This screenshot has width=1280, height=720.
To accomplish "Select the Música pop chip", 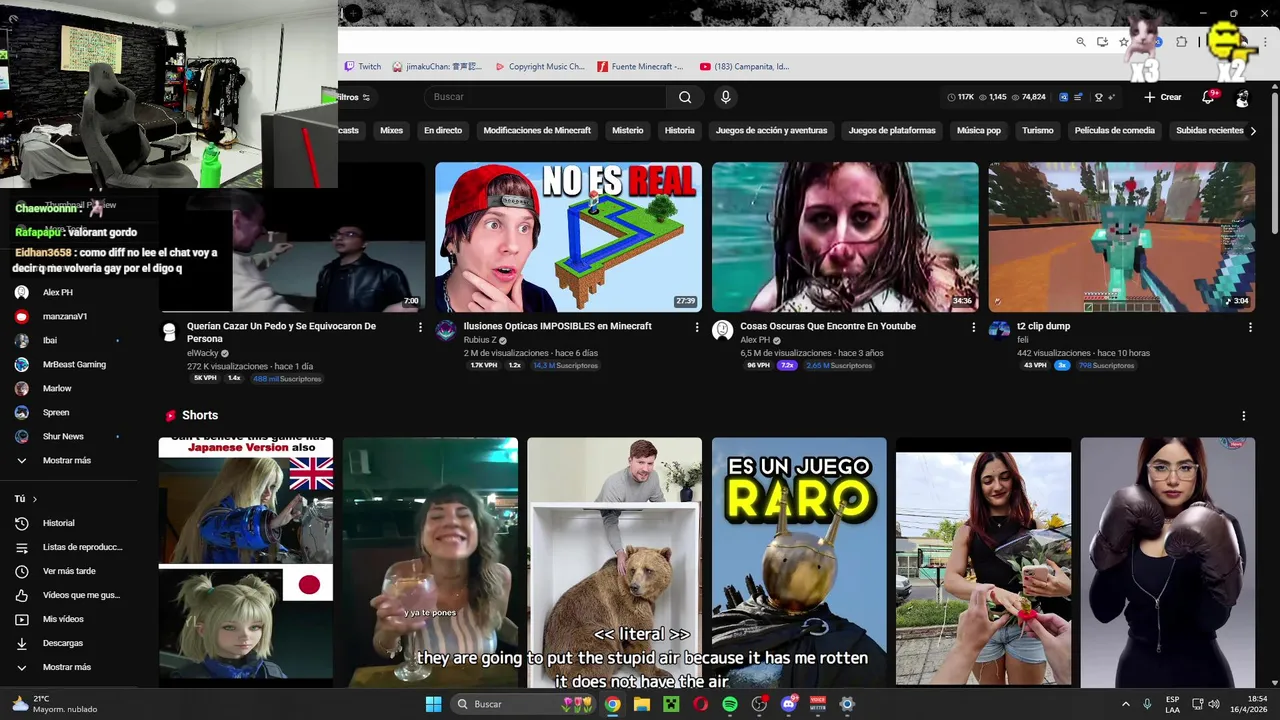I will (978, 130).
